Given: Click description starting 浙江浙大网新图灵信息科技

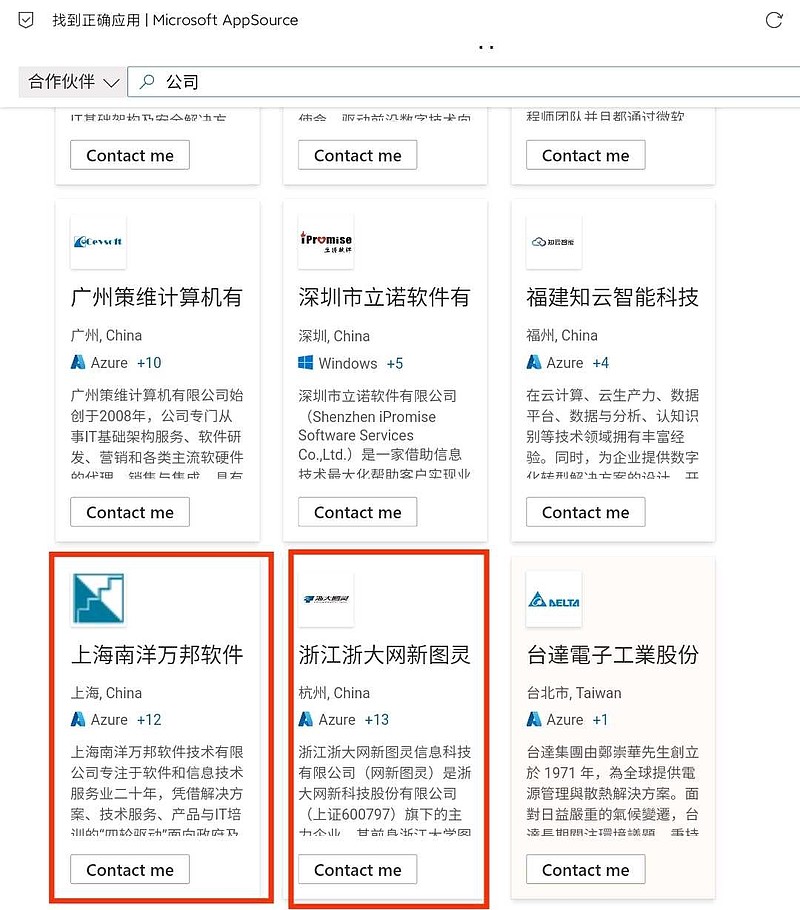Looking at the screenshot, I should click(384, 790).
